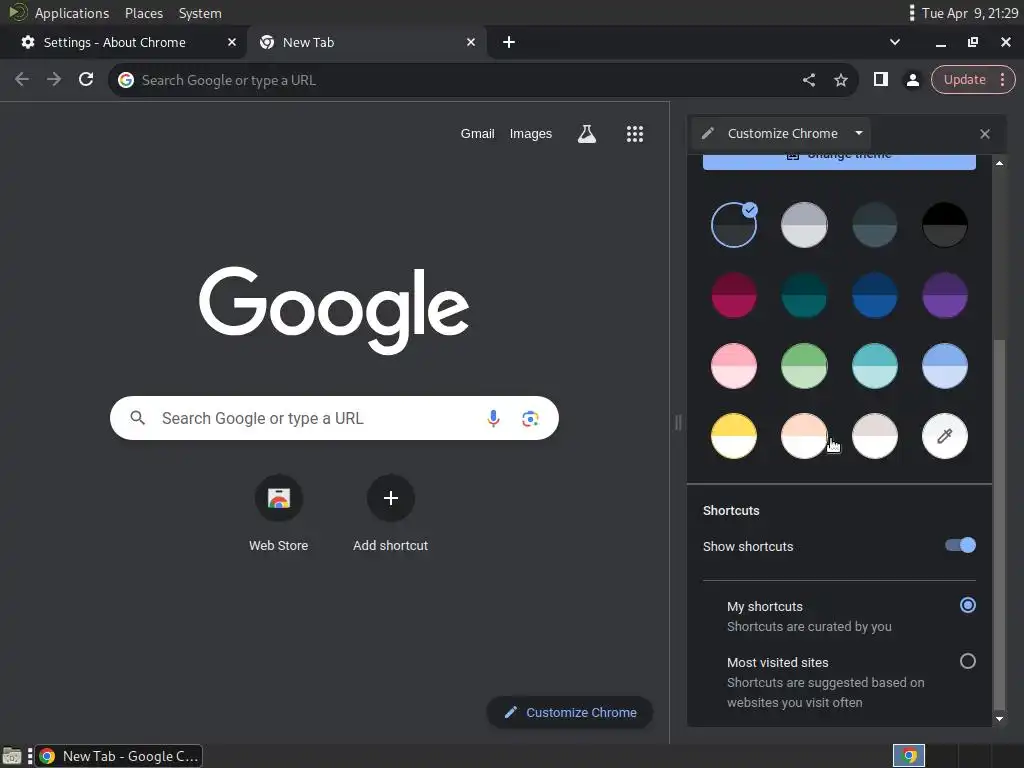This screenshot has width=1024, height=768.
Task: Apply the purple color swatch
Action: coord(944,295)
